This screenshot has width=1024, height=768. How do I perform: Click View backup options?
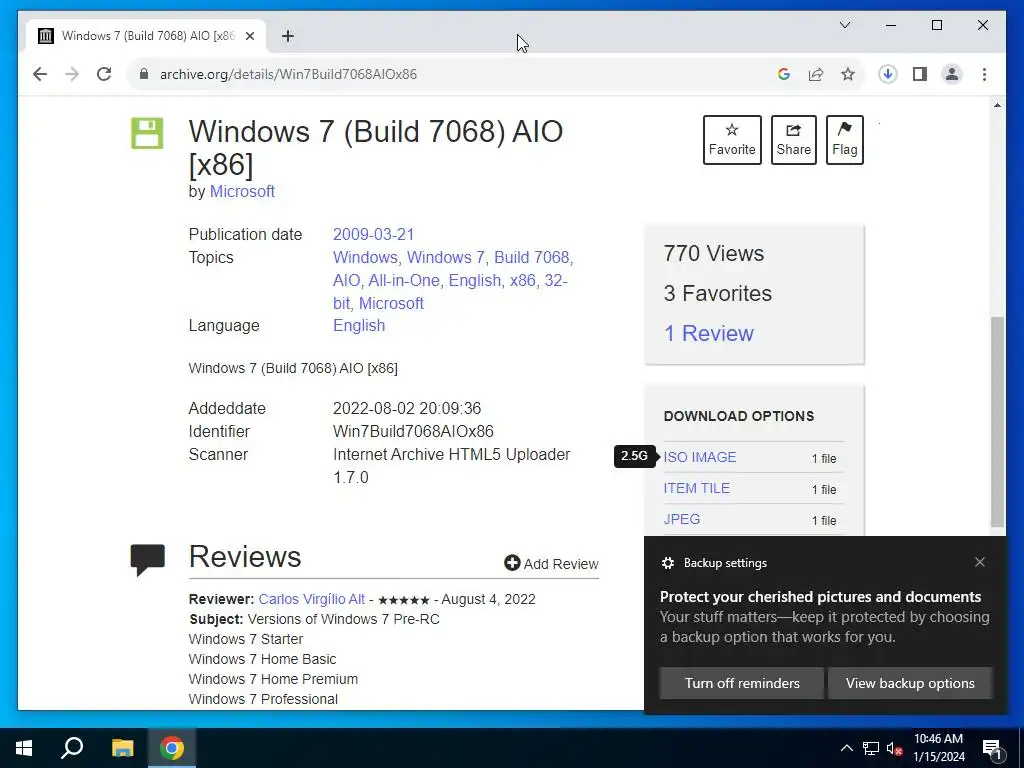910,683
